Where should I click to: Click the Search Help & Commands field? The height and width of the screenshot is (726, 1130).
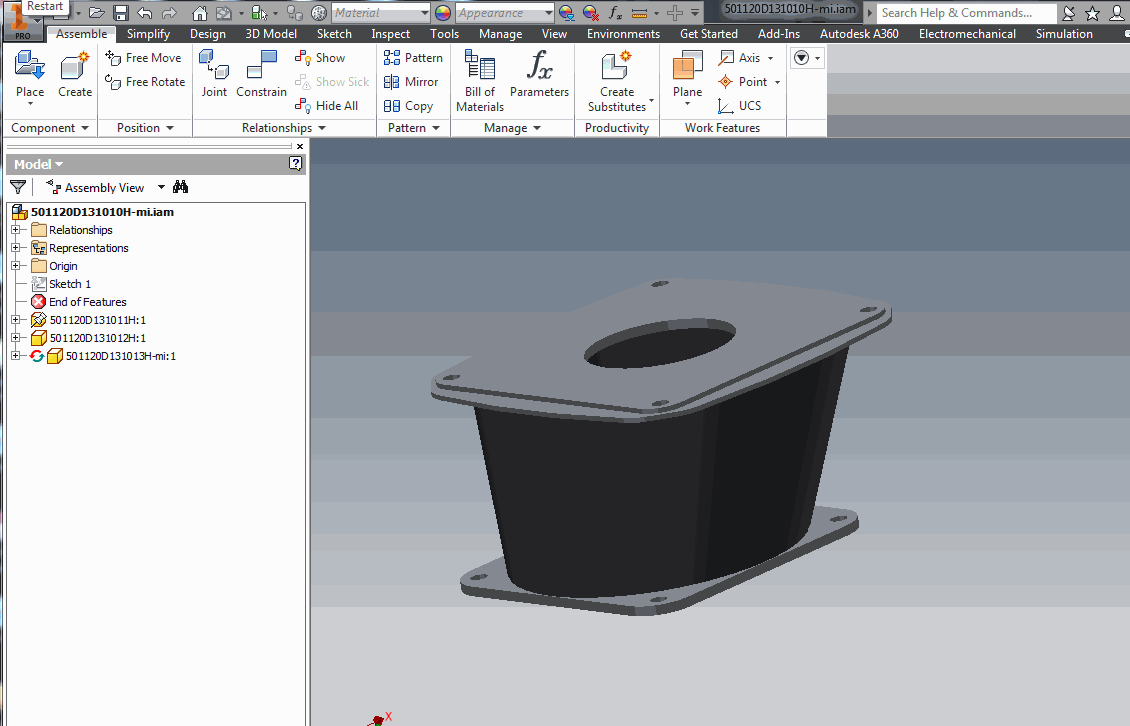pos(965,13)
